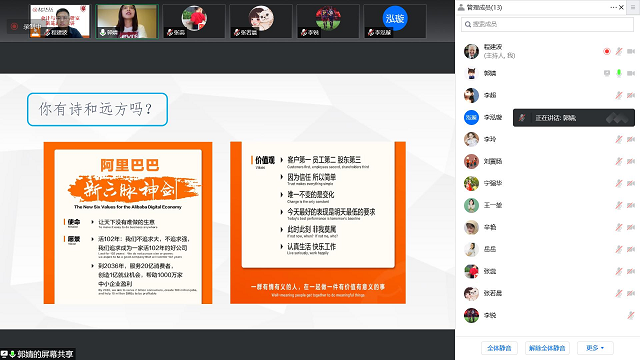Unmute 李超's microphone
This screenshot has width=640, height=360.
pyautogui.click(x=619, y=96)
